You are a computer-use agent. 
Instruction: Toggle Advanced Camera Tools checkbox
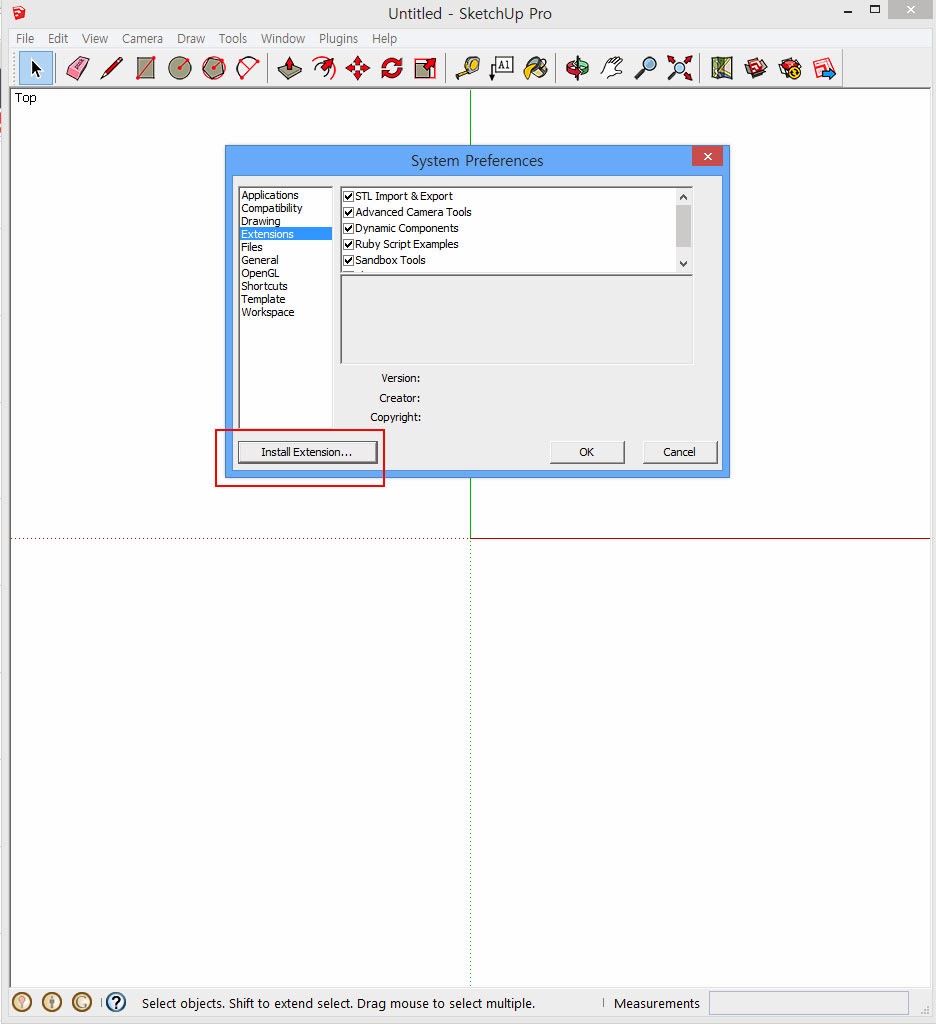(x=349, y=212)
